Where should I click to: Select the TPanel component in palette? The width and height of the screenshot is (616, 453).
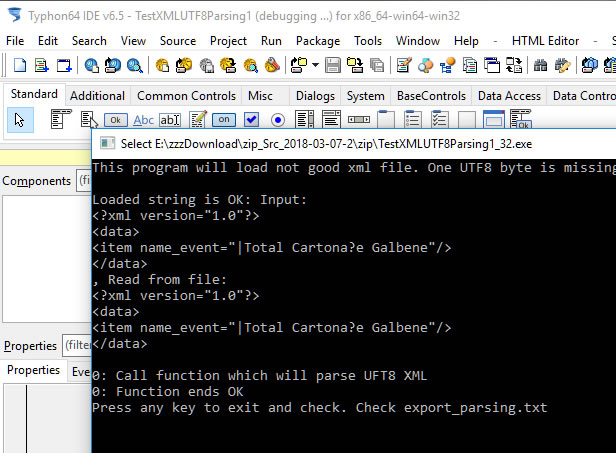pos(466,119)
